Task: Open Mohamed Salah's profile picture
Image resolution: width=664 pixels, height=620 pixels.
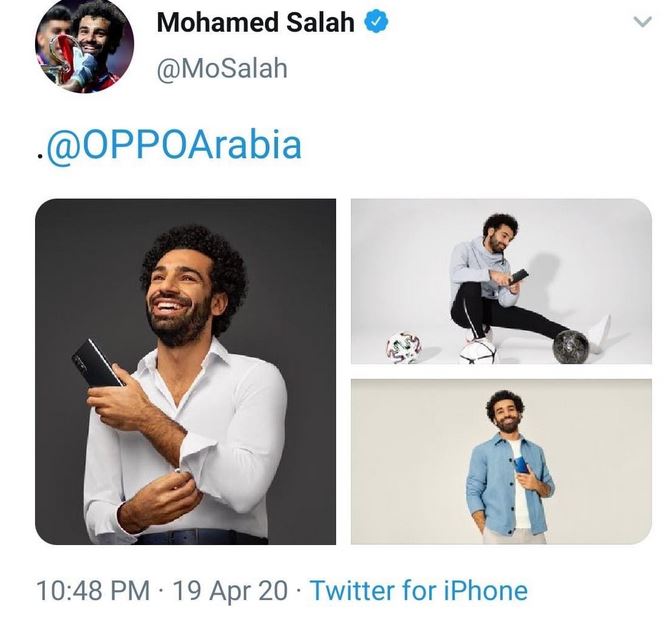Action: click(84, 44)
